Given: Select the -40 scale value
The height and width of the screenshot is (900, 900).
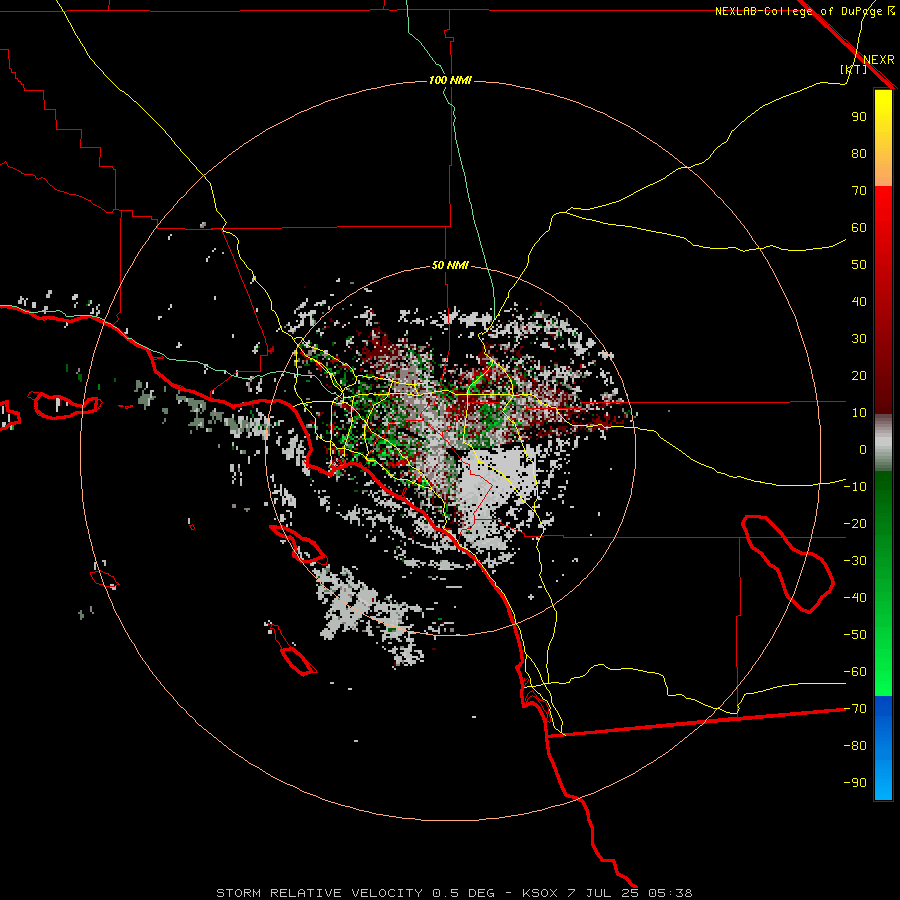Looking at the screenshot, I should (x=855, y=598).
